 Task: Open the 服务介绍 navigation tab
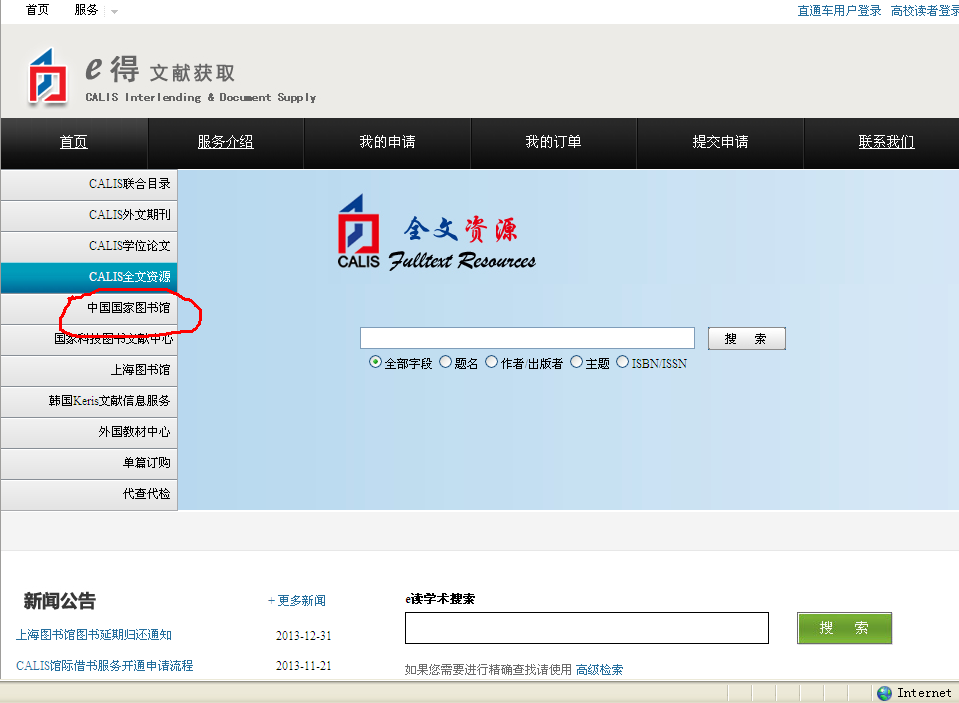click(x=226, y=143)
